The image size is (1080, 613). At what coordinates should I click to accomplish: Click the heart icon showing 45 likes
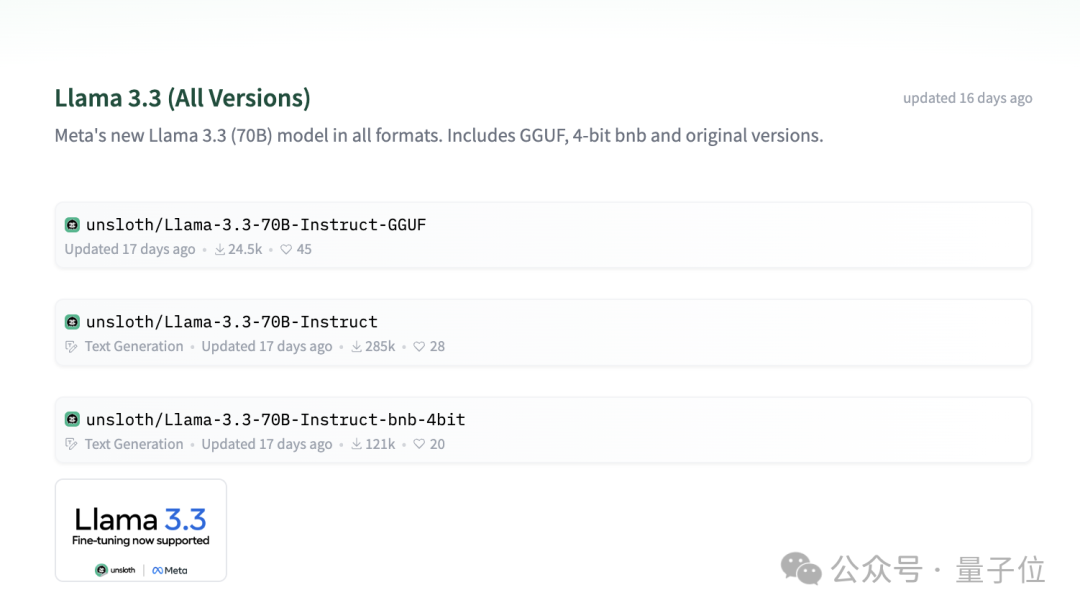click(x=286, y=249)
